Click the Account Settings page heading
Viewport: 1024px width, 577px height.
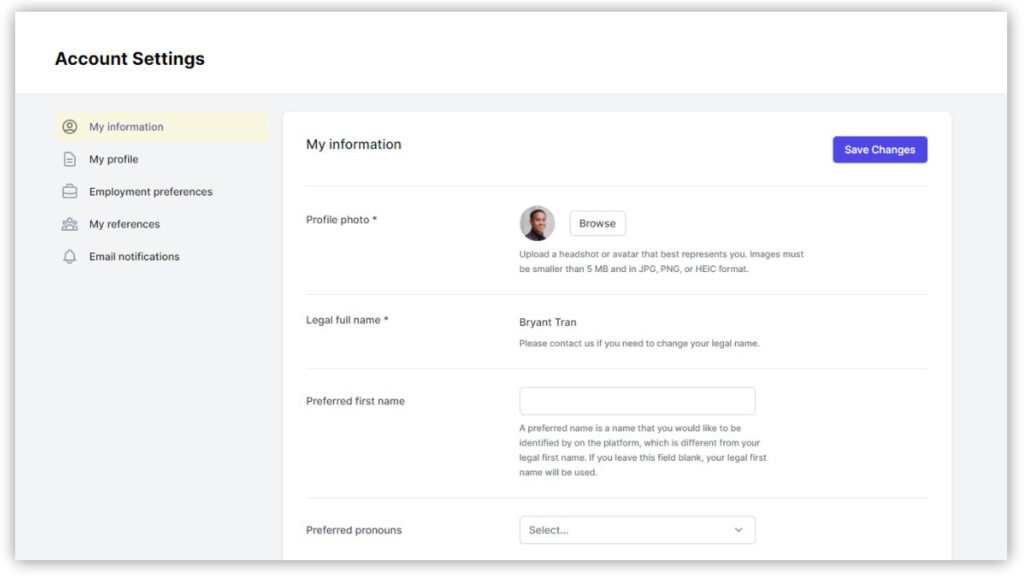tap(130, 59)
